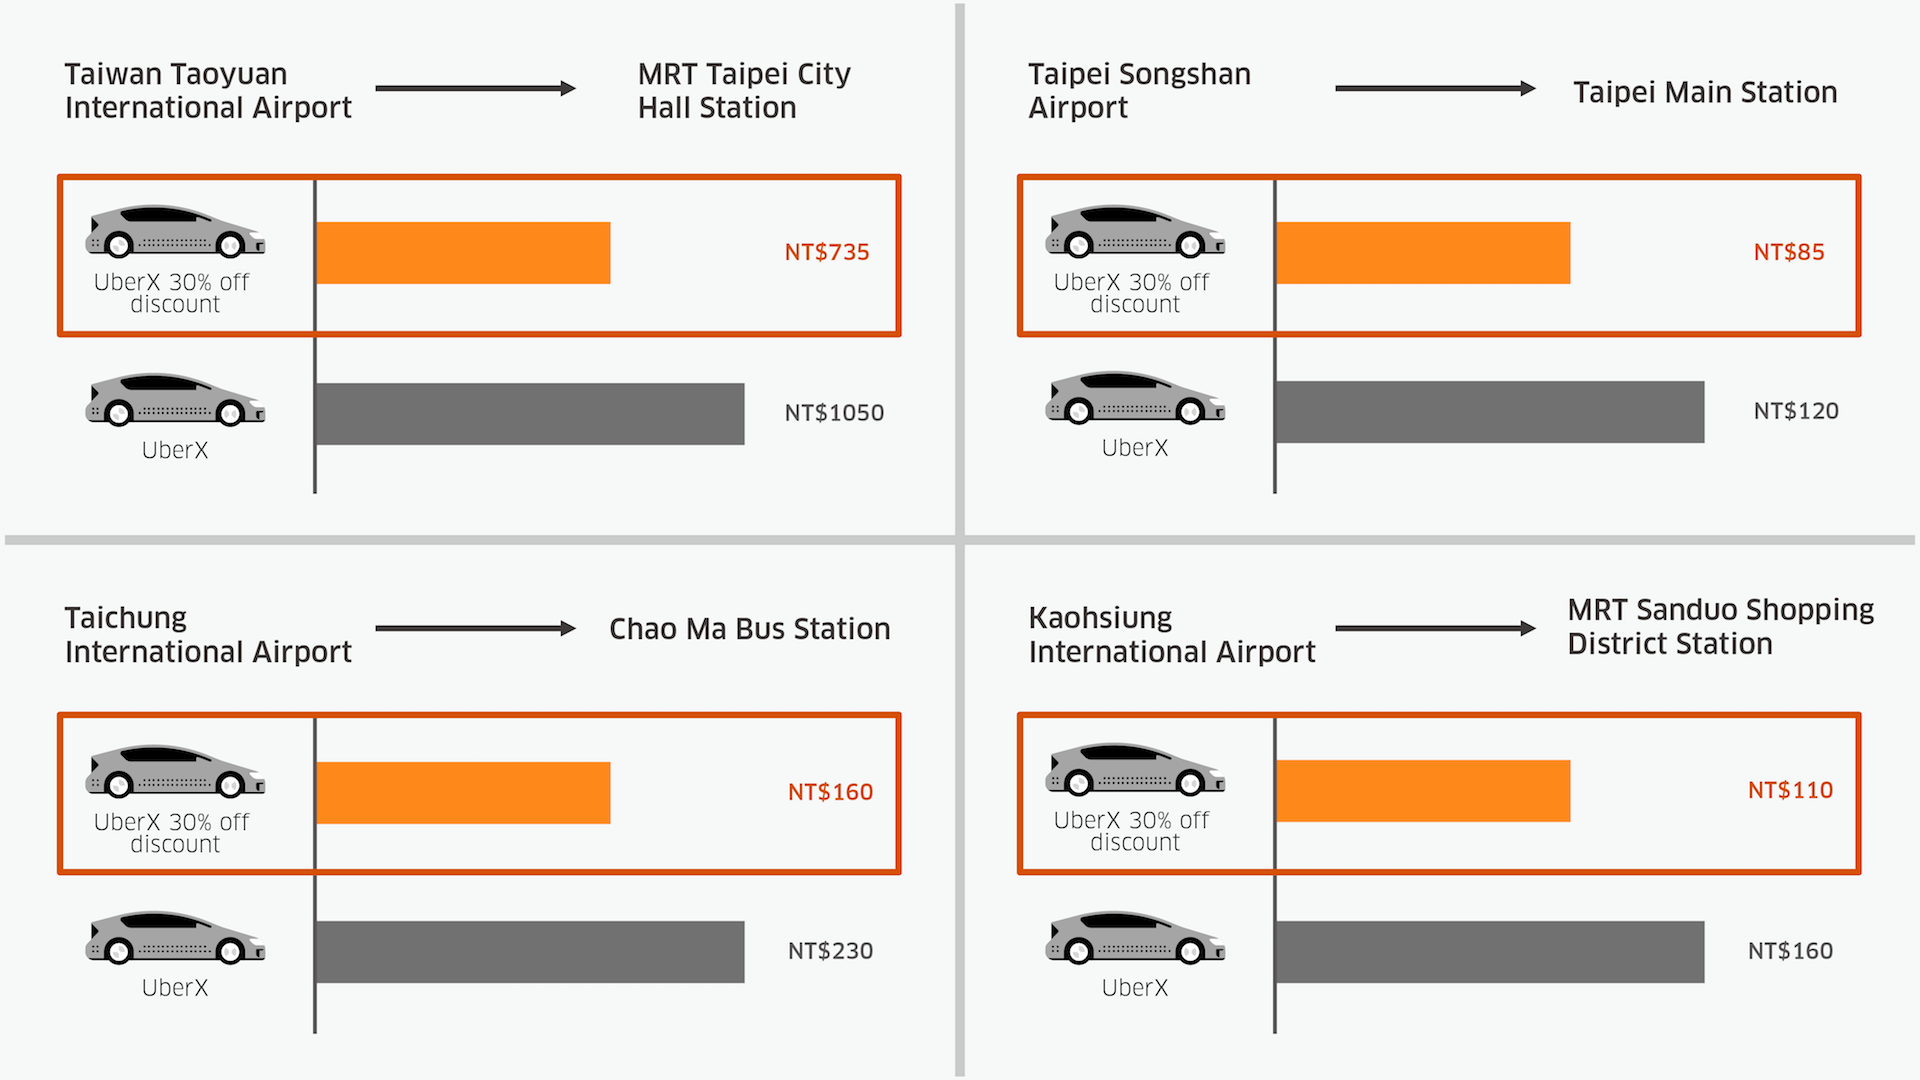Click the gray NT$1050 fare bar

(x=529, y=413)
